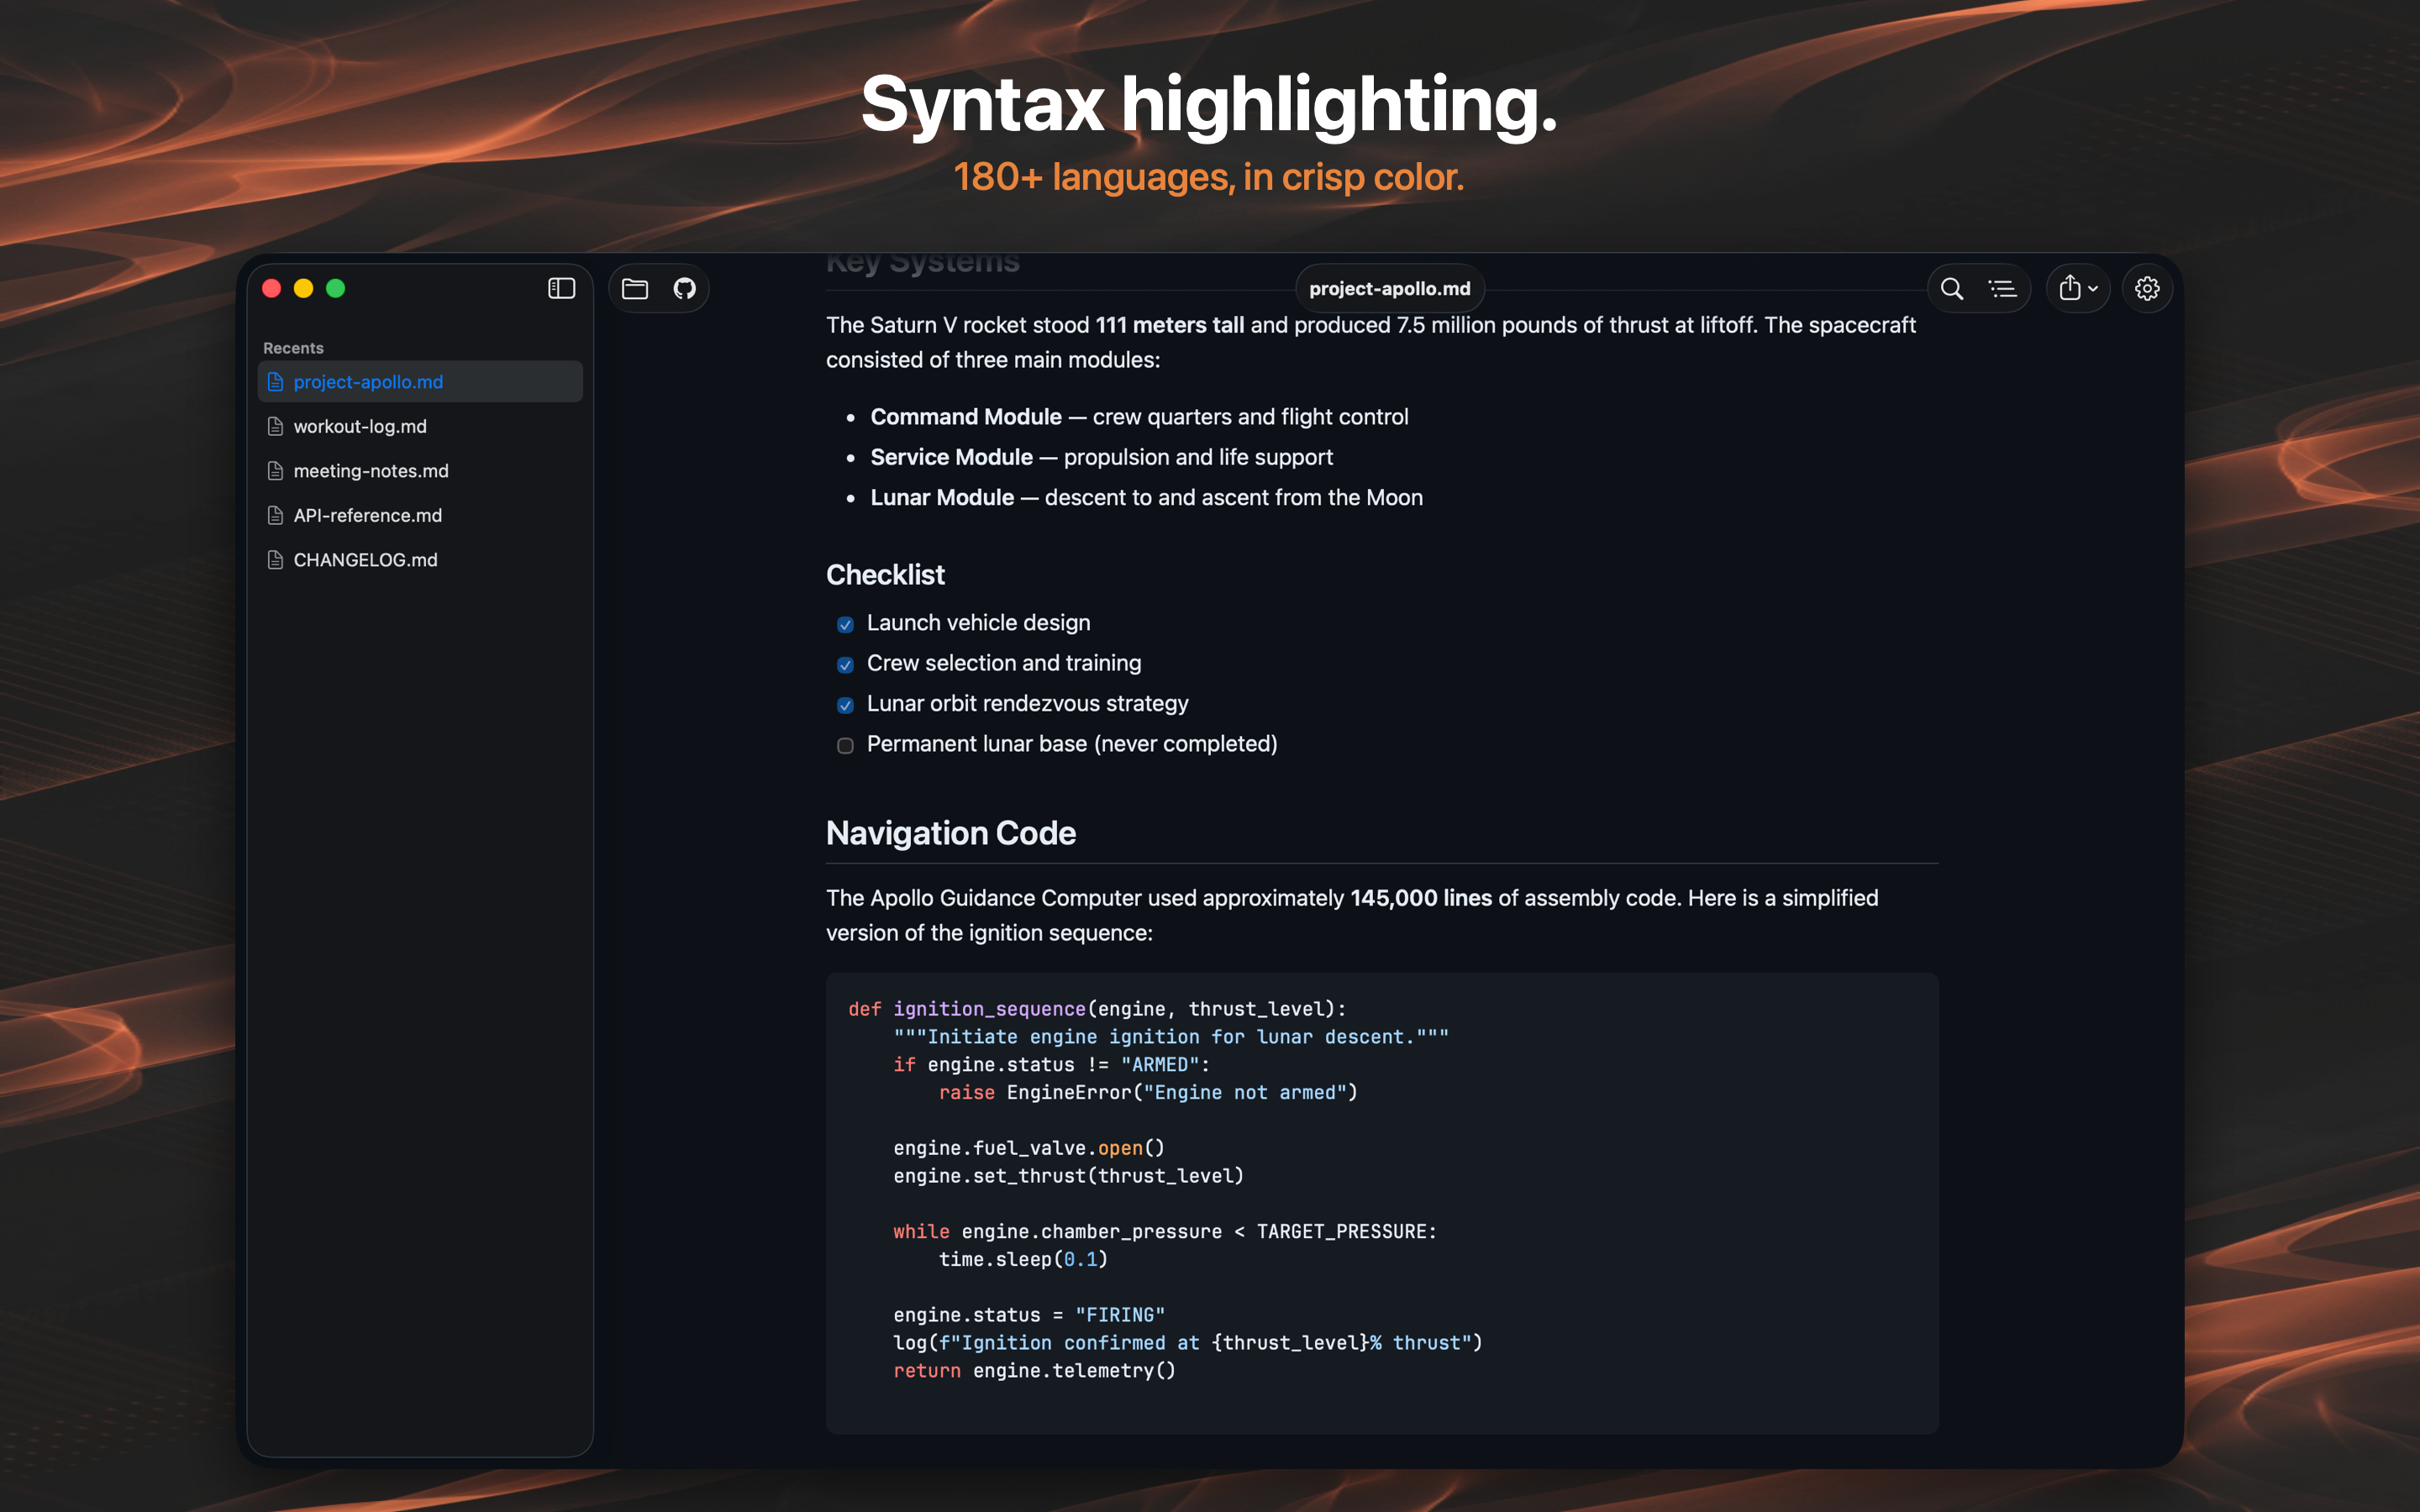
Task: Maximize window with green button
Action: 336,288
